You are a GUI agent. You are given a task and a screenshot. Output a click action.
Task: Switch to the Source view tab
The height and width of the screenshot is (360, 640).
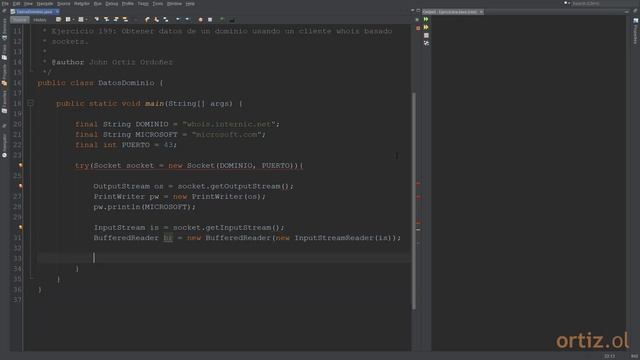tap(20, 20)
